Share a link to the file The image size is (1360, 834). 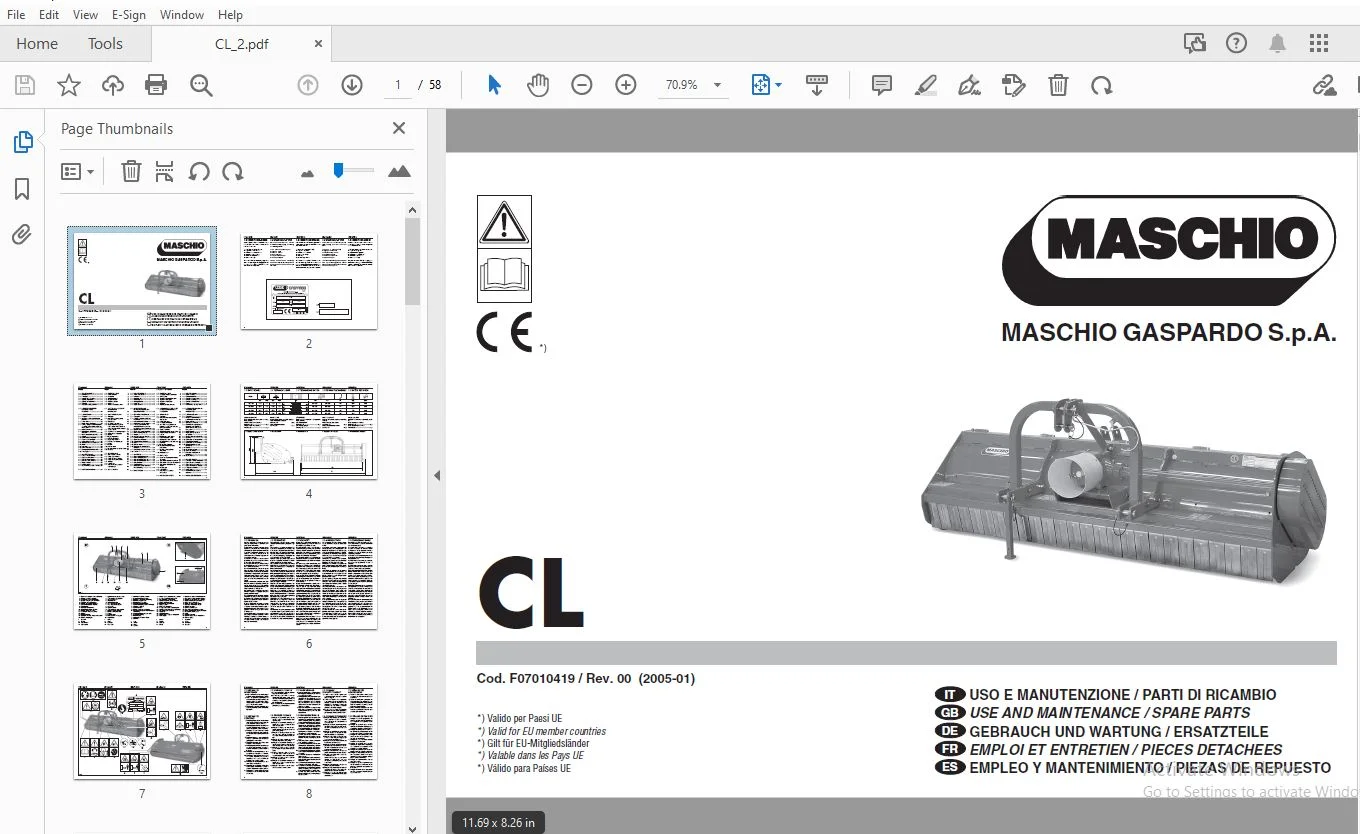[x=1325, y=86]
